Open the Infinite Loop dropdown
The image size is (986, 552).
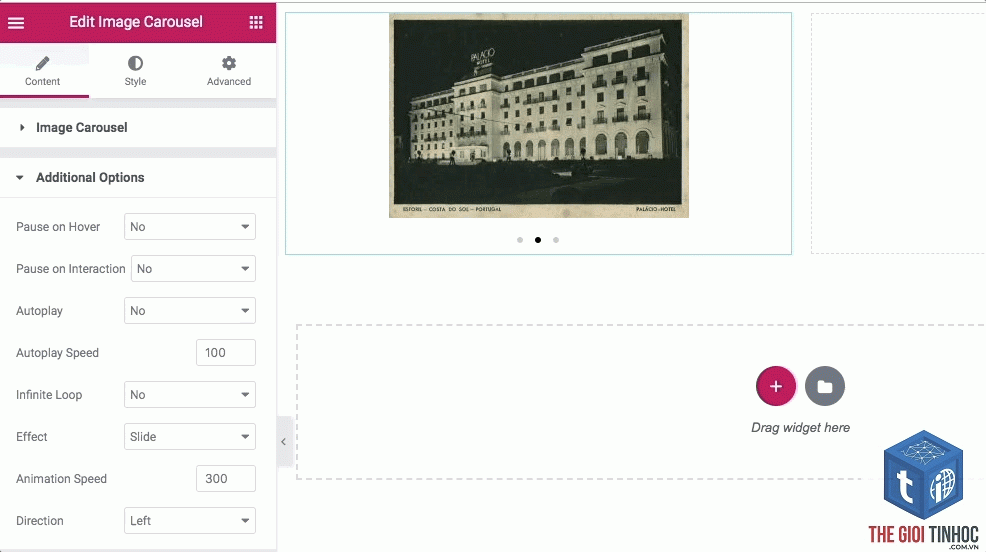190,395
